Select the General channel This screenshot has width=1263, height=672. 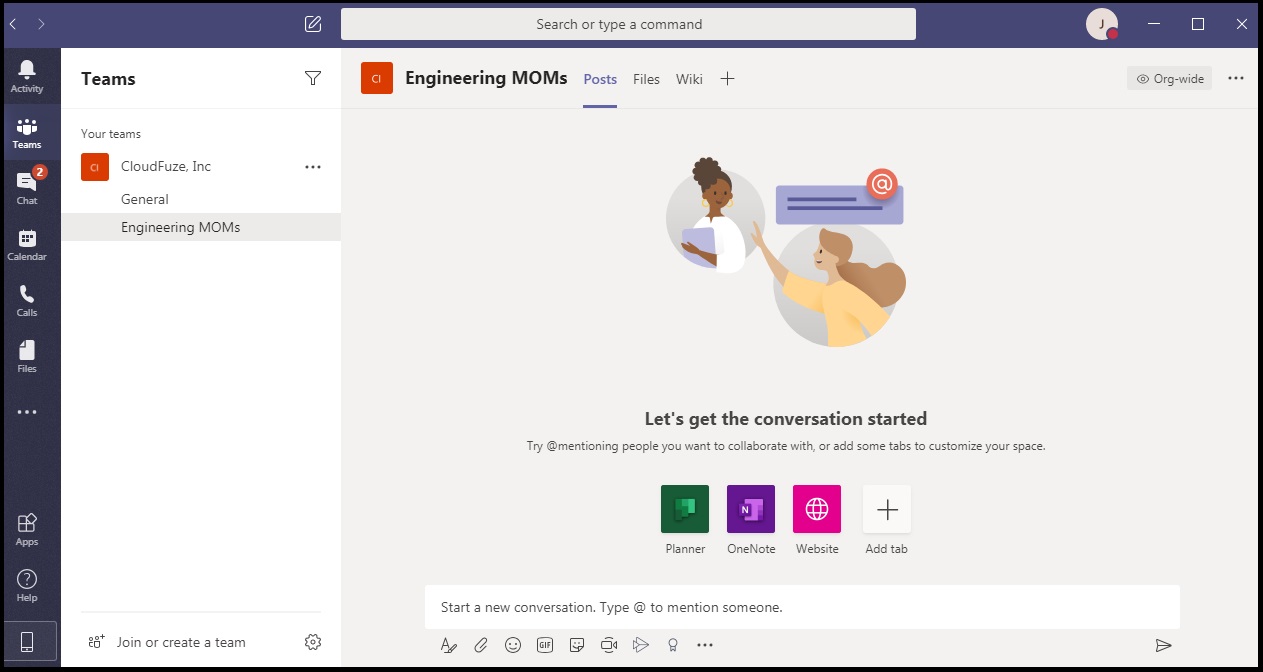(x=201, y=199)
